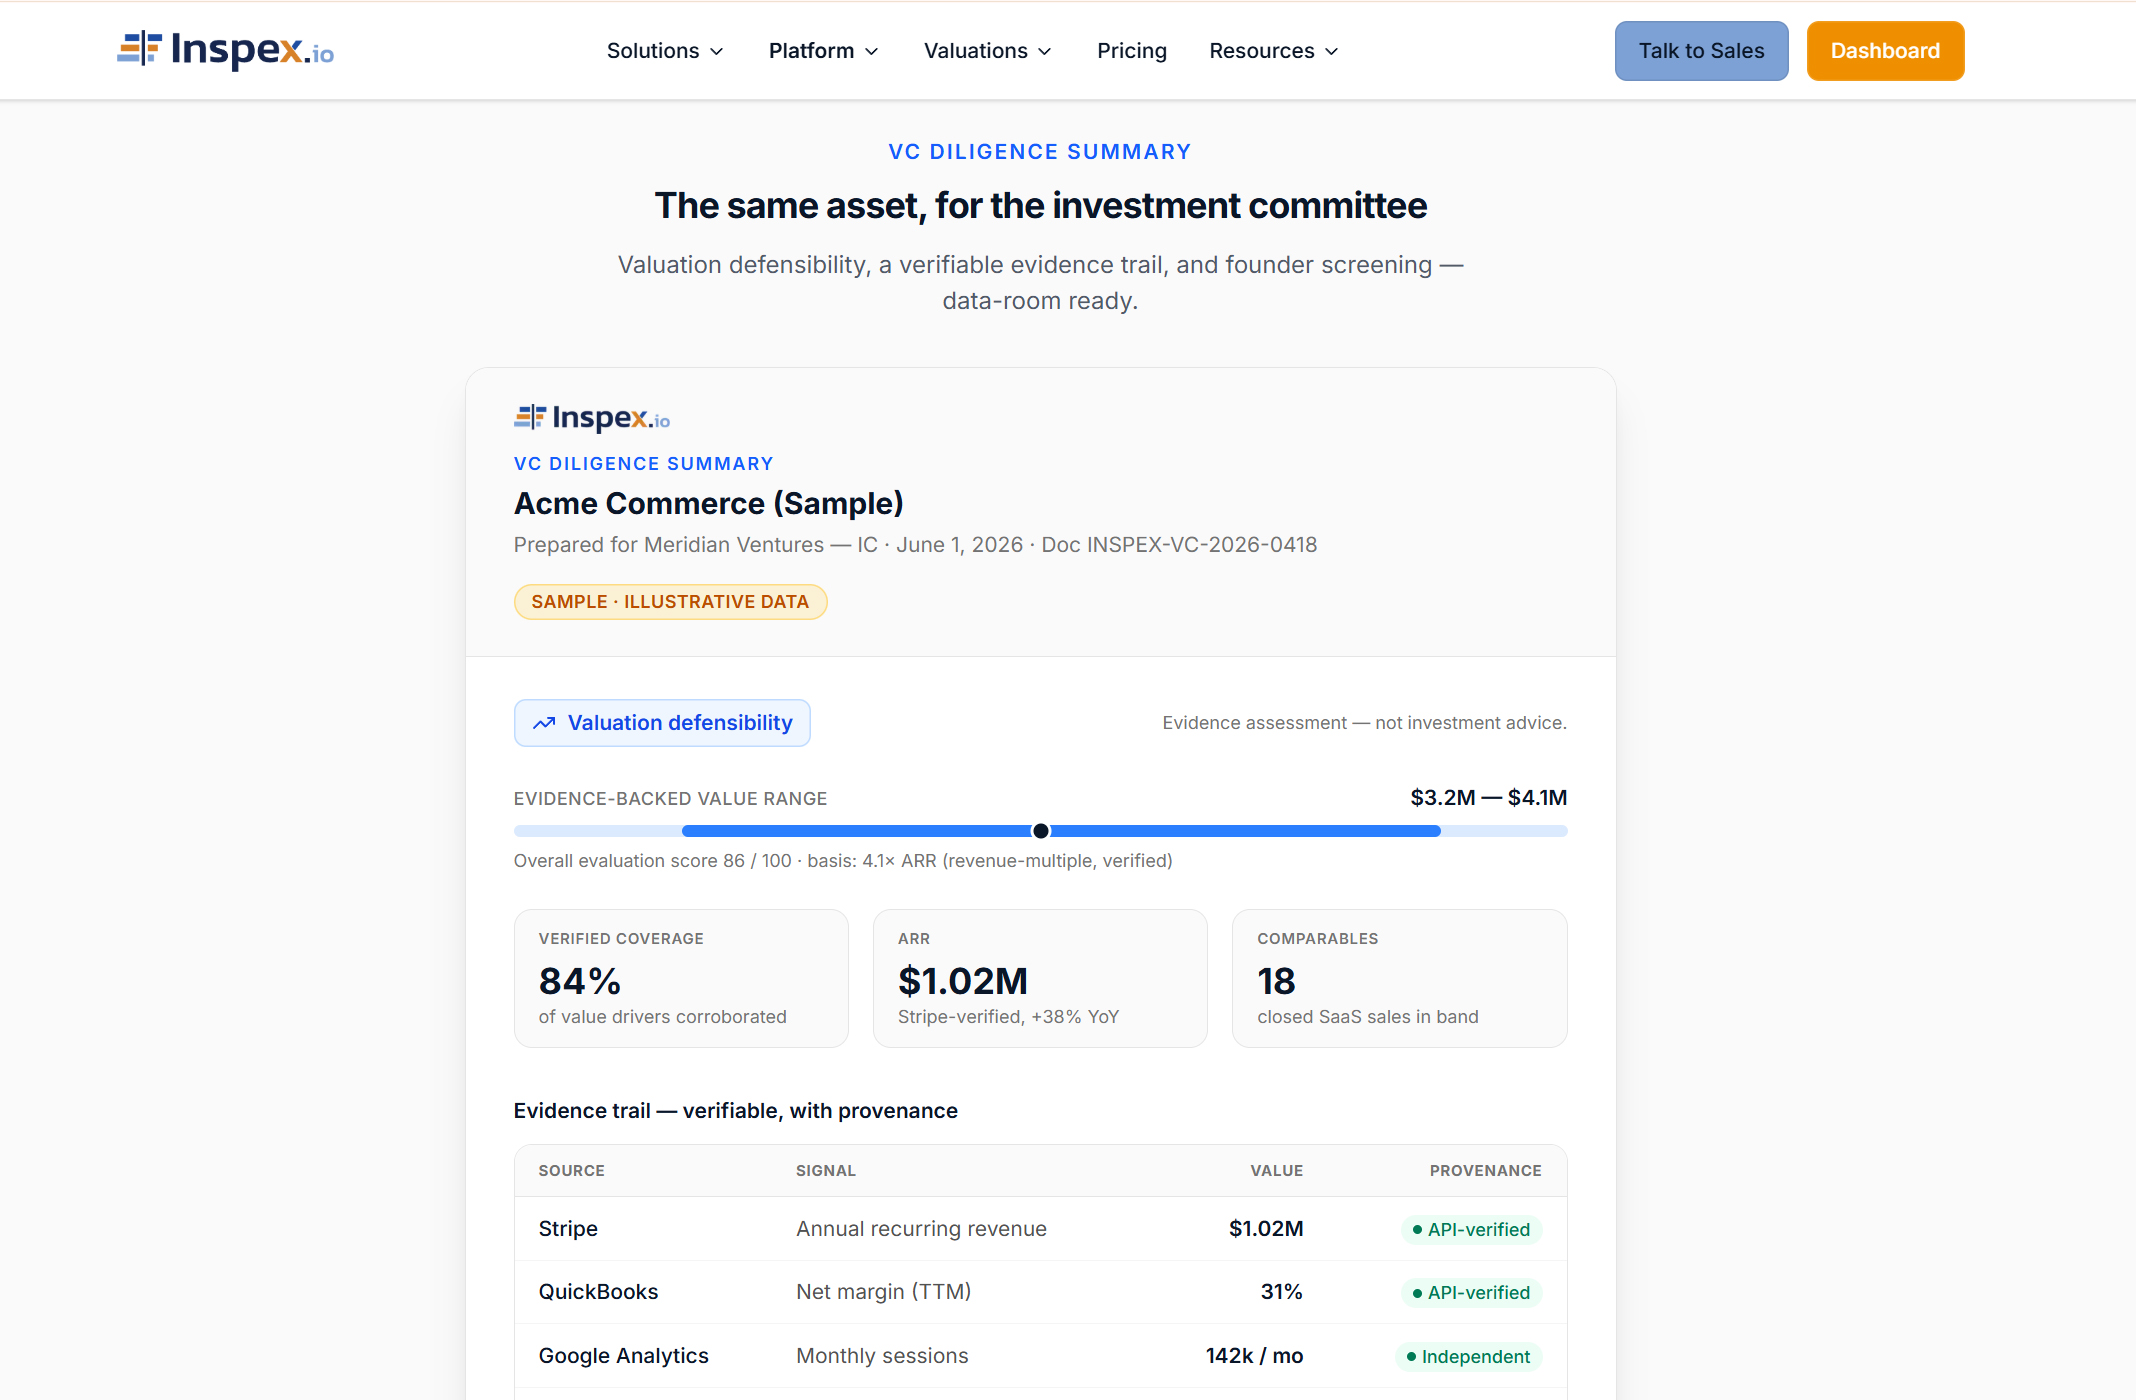This screenshot has height=1400, width=2136.
Task: Click the value range slider handle
Action: (x=1041, y=831)
